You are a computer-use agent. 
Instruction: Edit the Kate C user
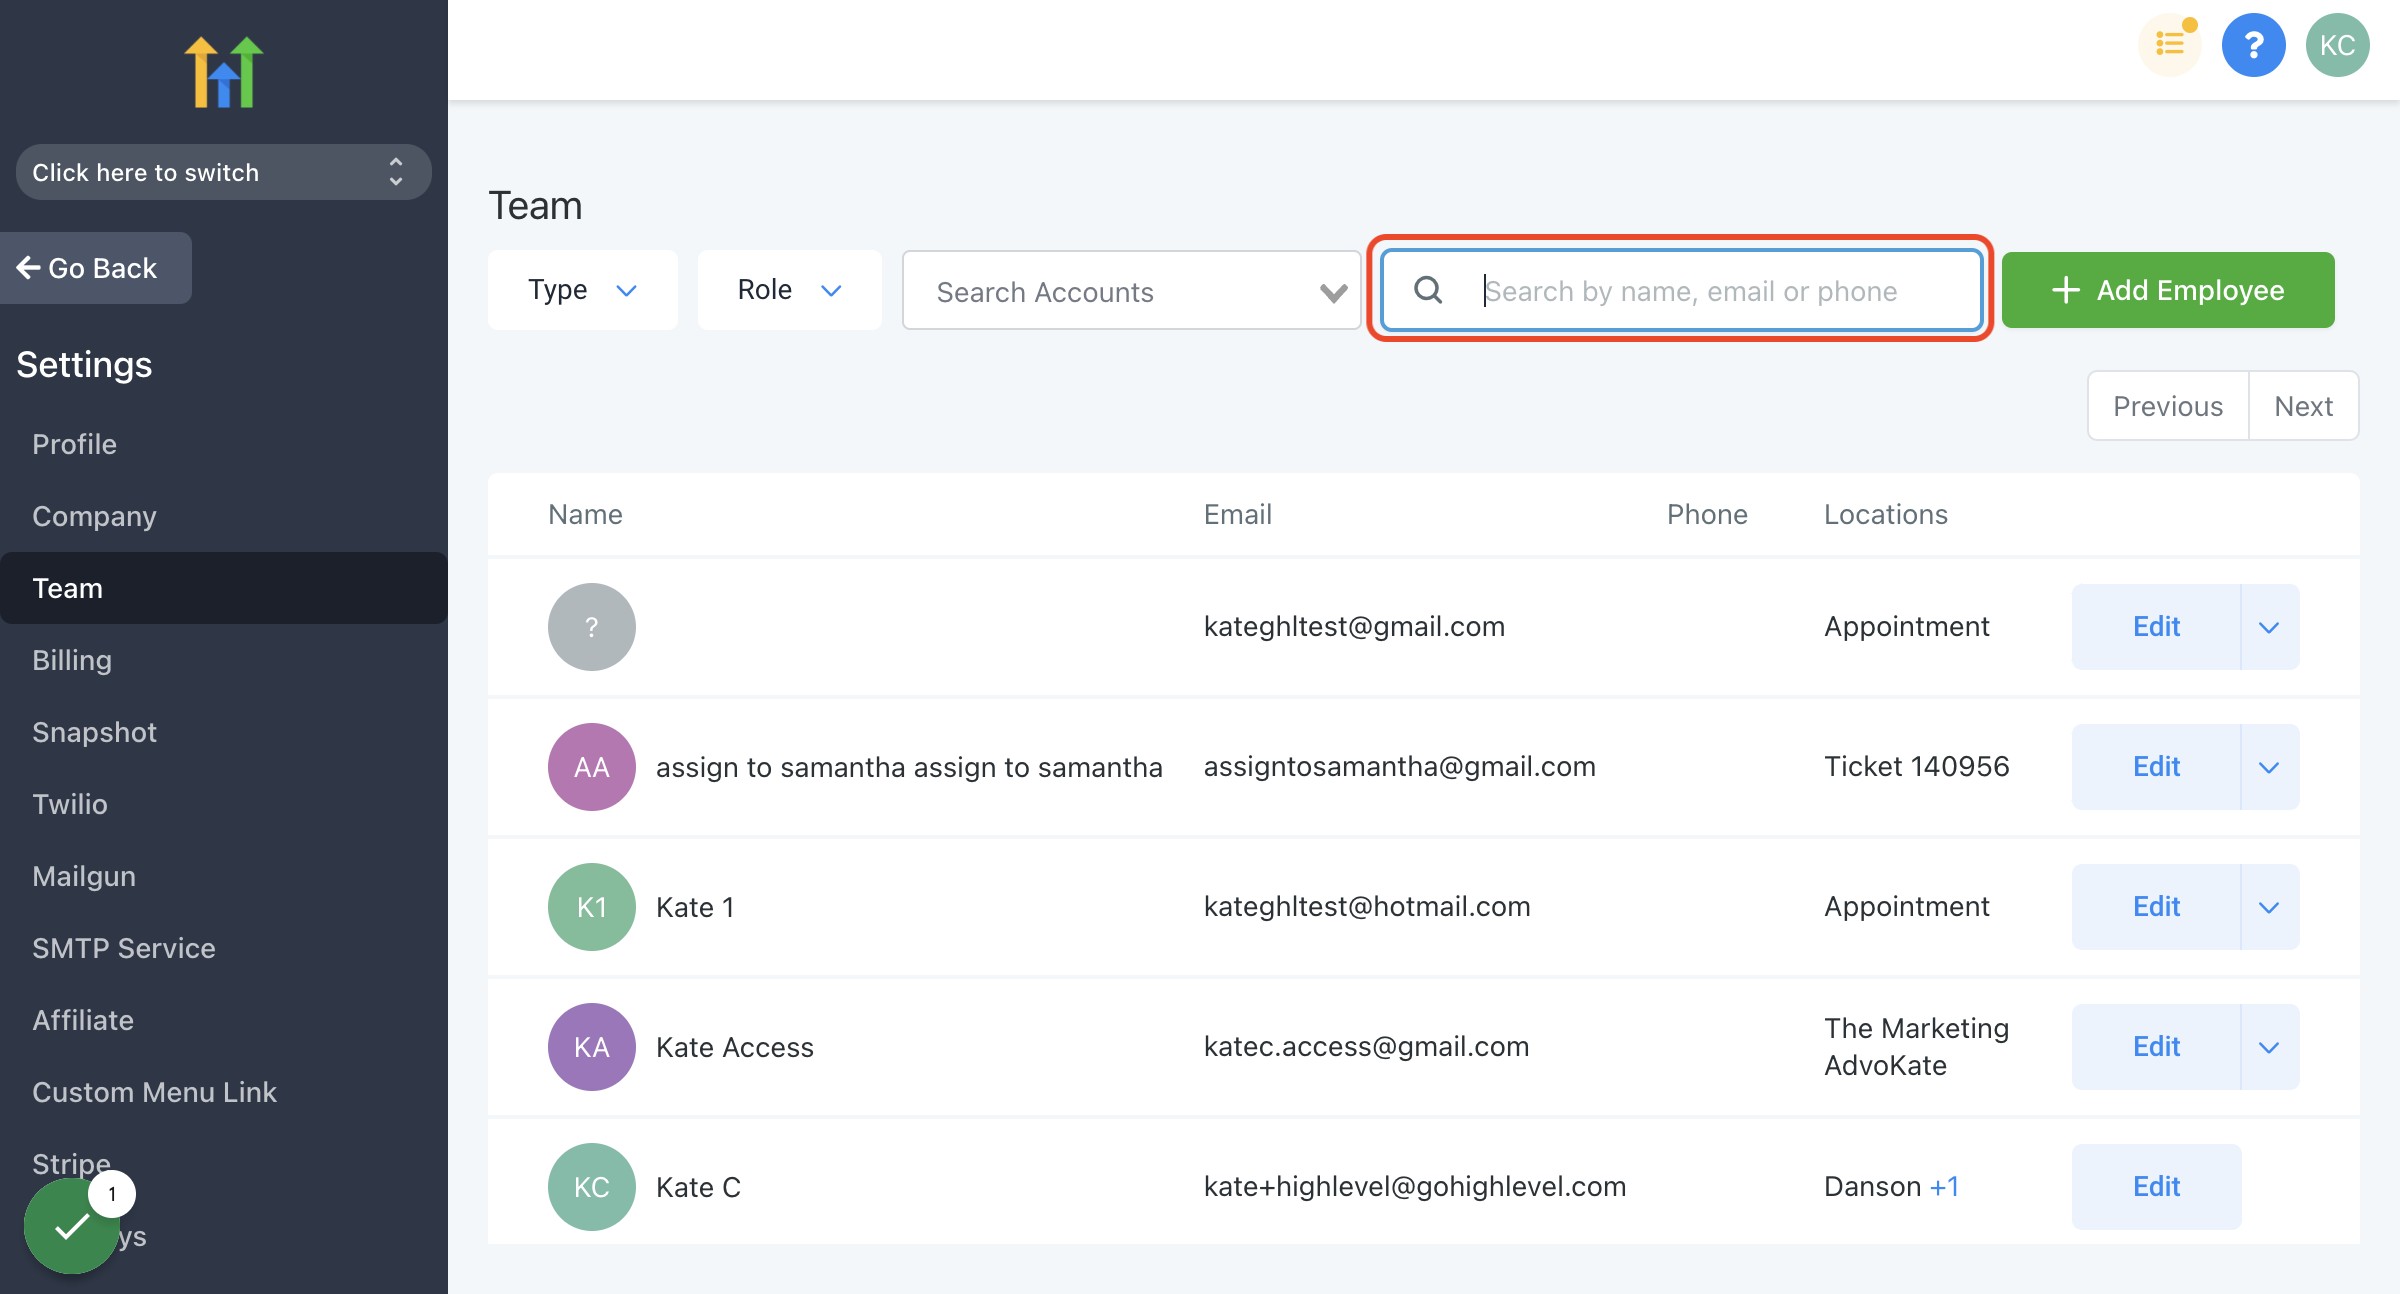click(2156, 1187)
